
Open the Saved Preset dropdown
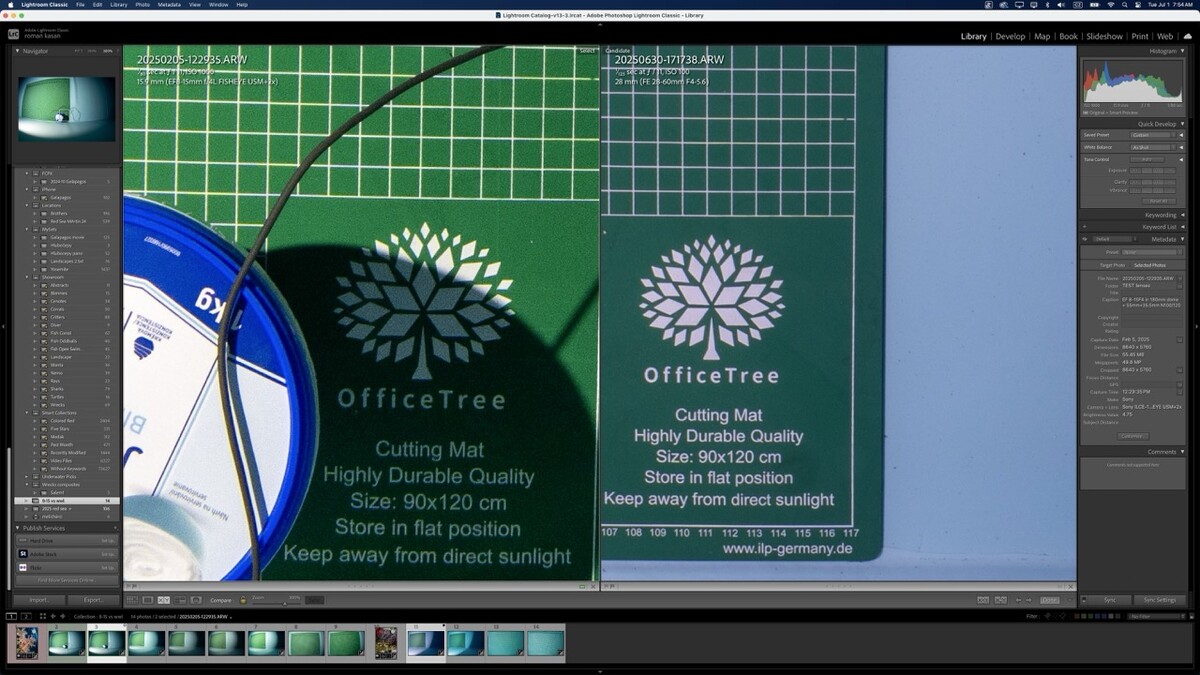(x=1152, y=135)
